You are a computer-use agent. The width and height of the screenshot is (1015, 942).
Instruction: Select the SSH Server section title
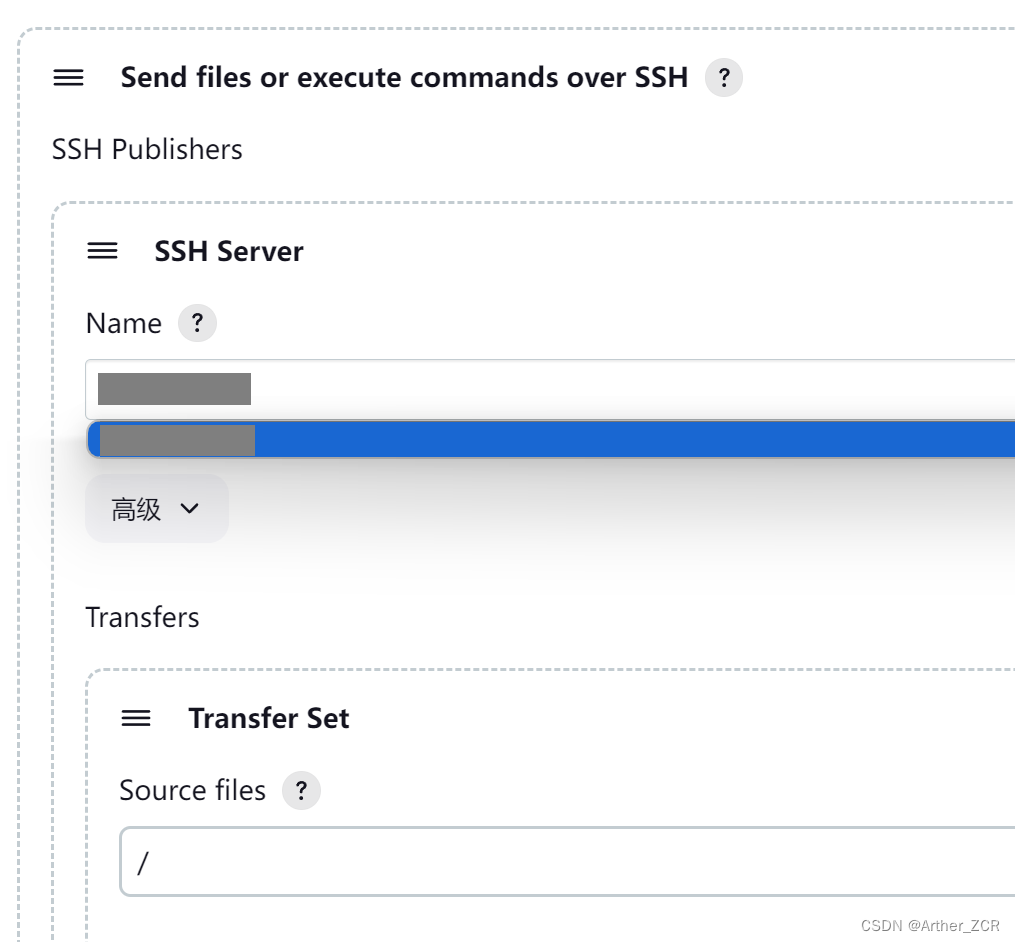(228, 251)
